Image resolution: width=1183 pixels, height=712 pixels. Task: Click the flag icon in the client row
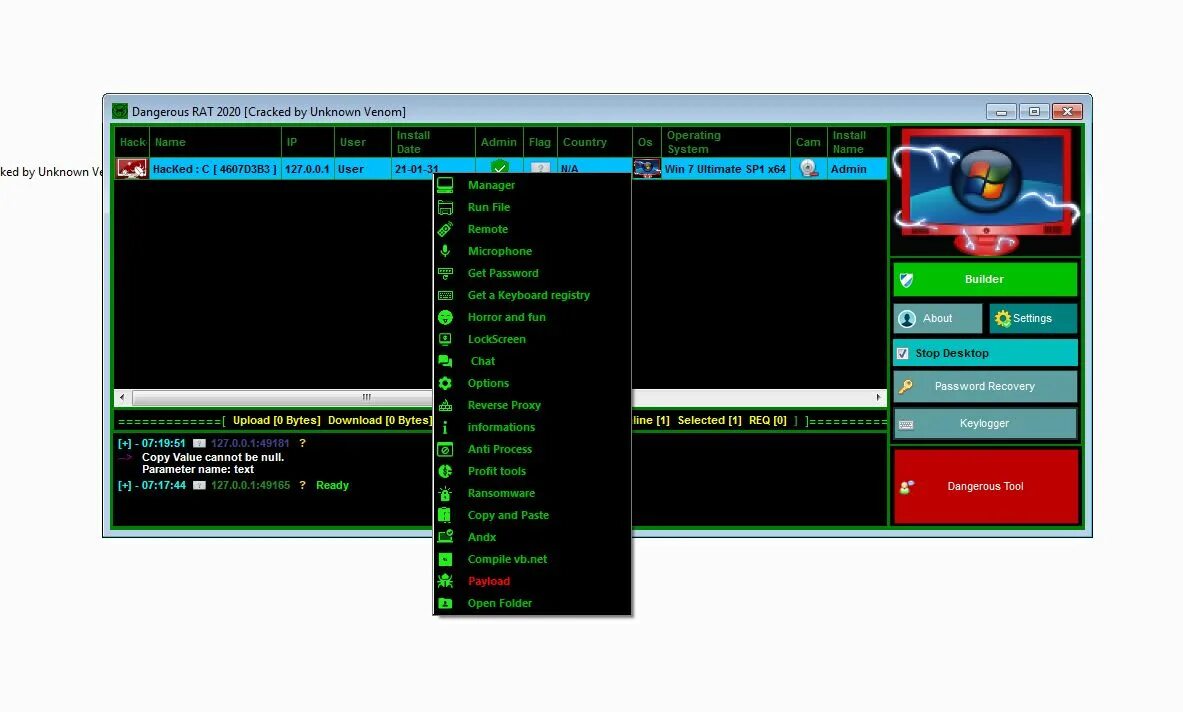(539, 168)
